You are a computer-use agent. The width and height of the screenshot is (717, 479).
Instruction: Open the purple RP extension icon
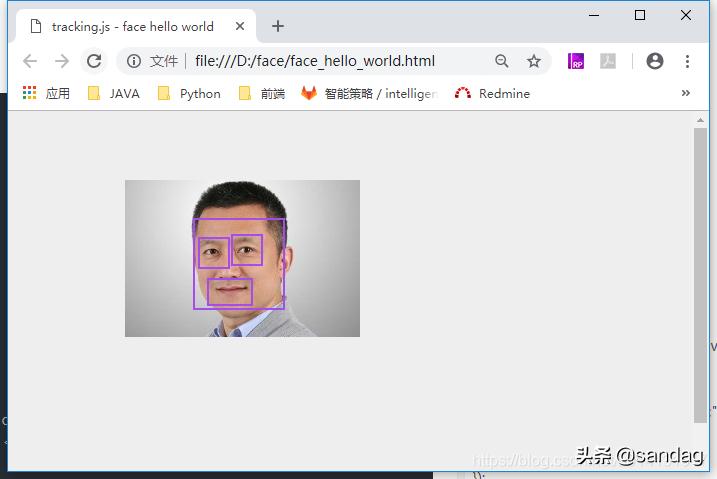tap(576, 61)
